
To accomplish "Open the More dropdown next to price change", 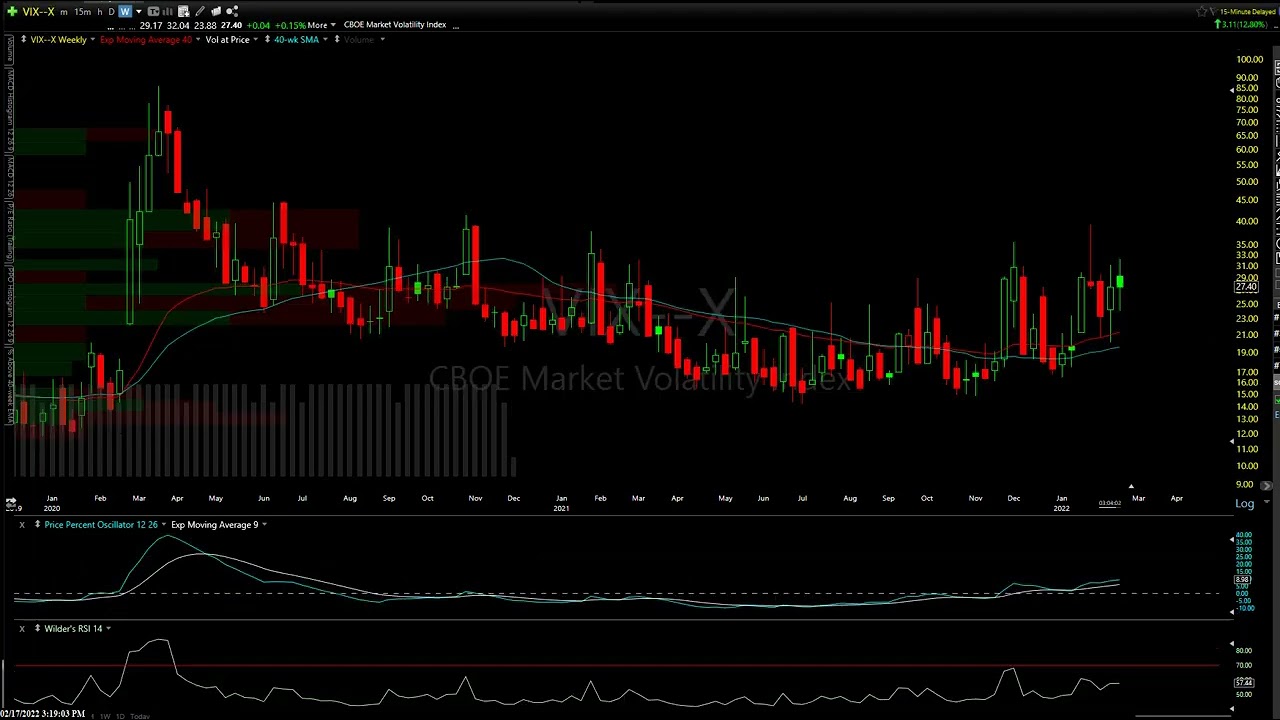I will [320, 24].
